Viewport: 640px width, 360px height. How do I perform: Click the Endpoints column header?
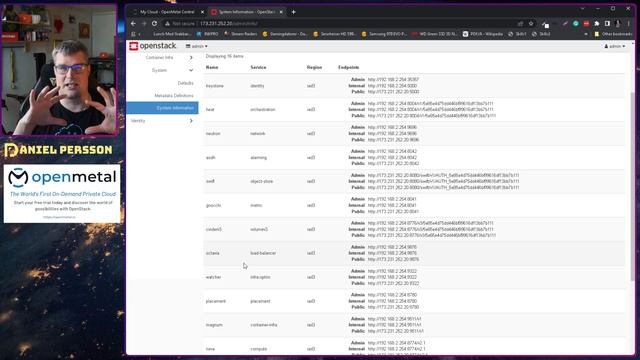(x=349, y=67)
